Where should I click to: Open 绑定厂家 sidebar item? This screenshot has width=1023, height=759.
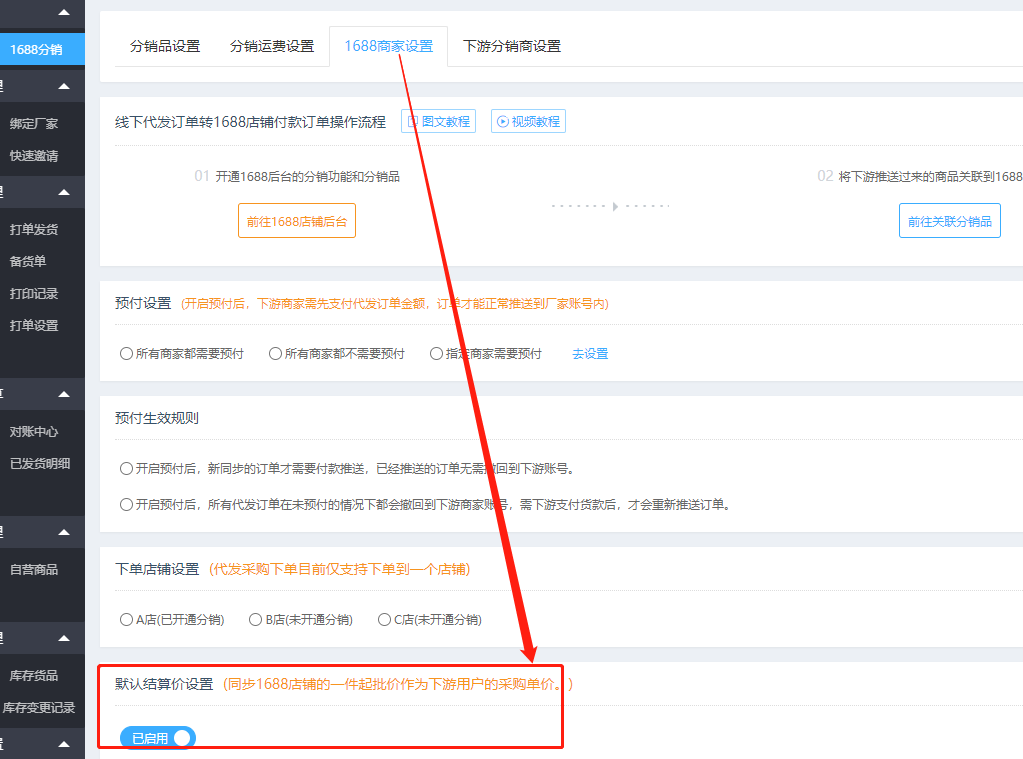point(34,123)
